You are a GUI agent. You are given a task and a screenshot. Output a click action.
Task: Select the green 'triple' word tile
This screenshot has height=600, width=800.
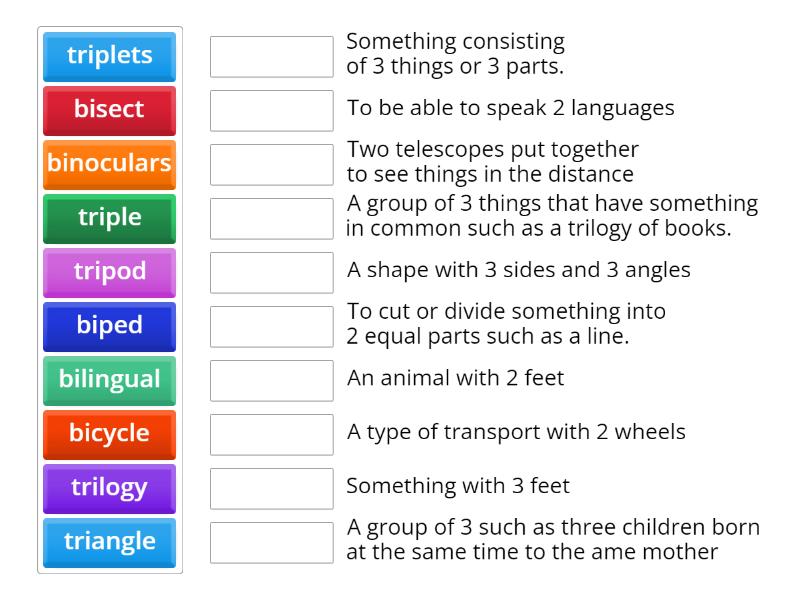pyautogui.click(x=110, y=218)
